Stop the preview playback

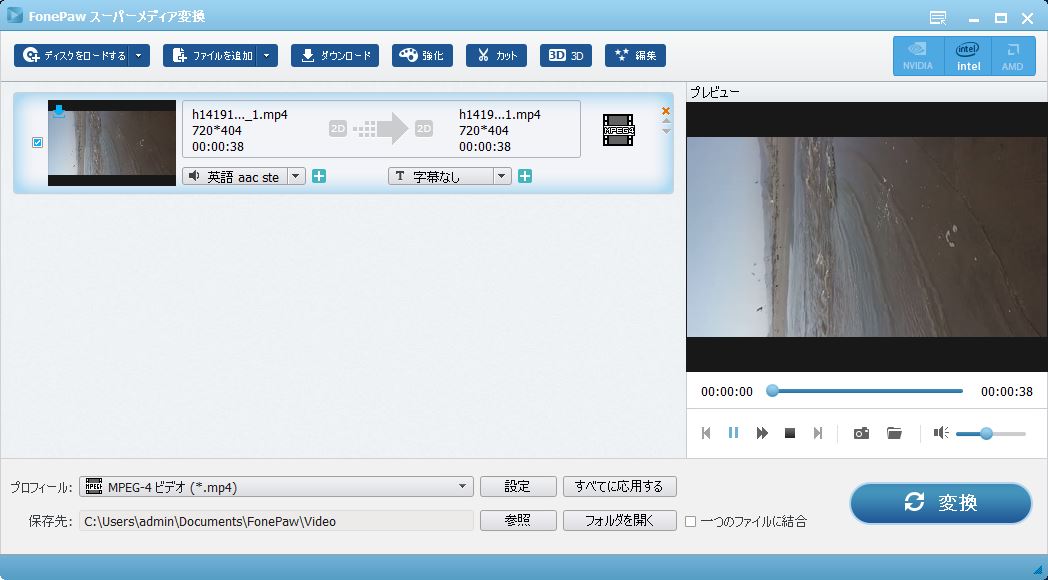[790, 433]
